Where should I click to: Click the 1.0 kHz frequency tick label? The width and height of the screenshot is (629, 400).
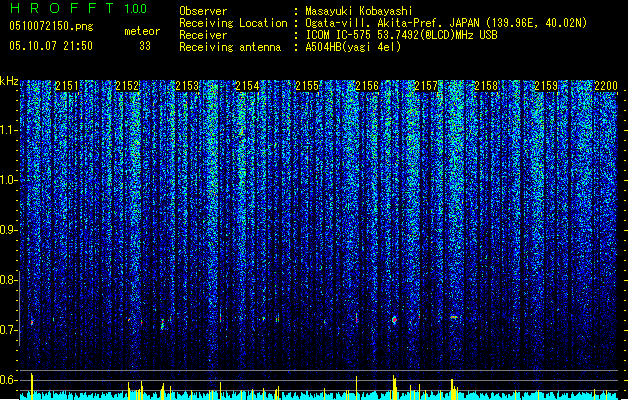coord(8,180)
